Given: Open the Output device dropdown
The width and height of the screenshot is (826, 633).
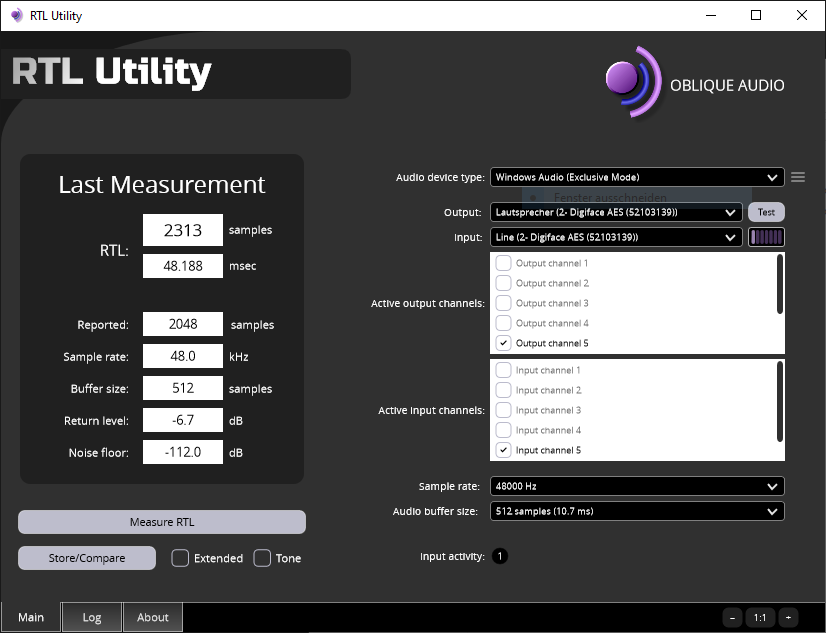Looking at the screenshot, I should coord(616,212).
